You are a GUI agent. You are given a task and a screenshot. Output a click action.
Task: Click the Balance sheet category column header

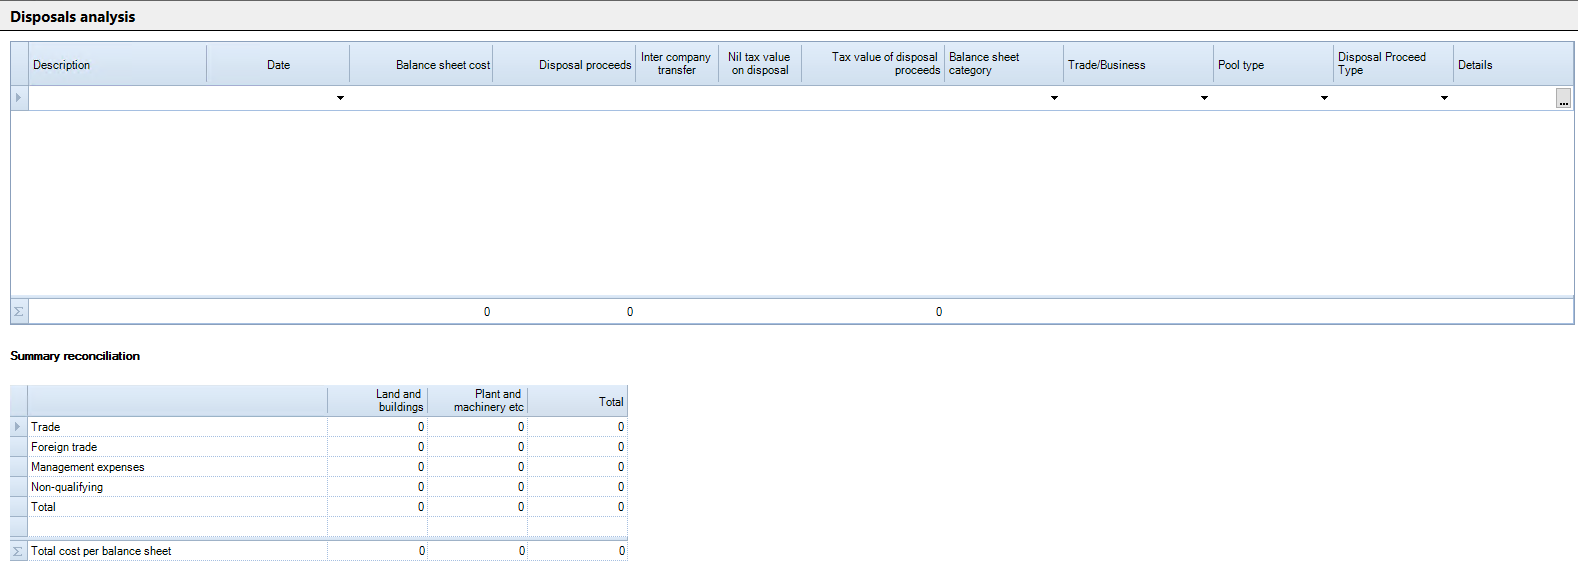click(1004, 65)
